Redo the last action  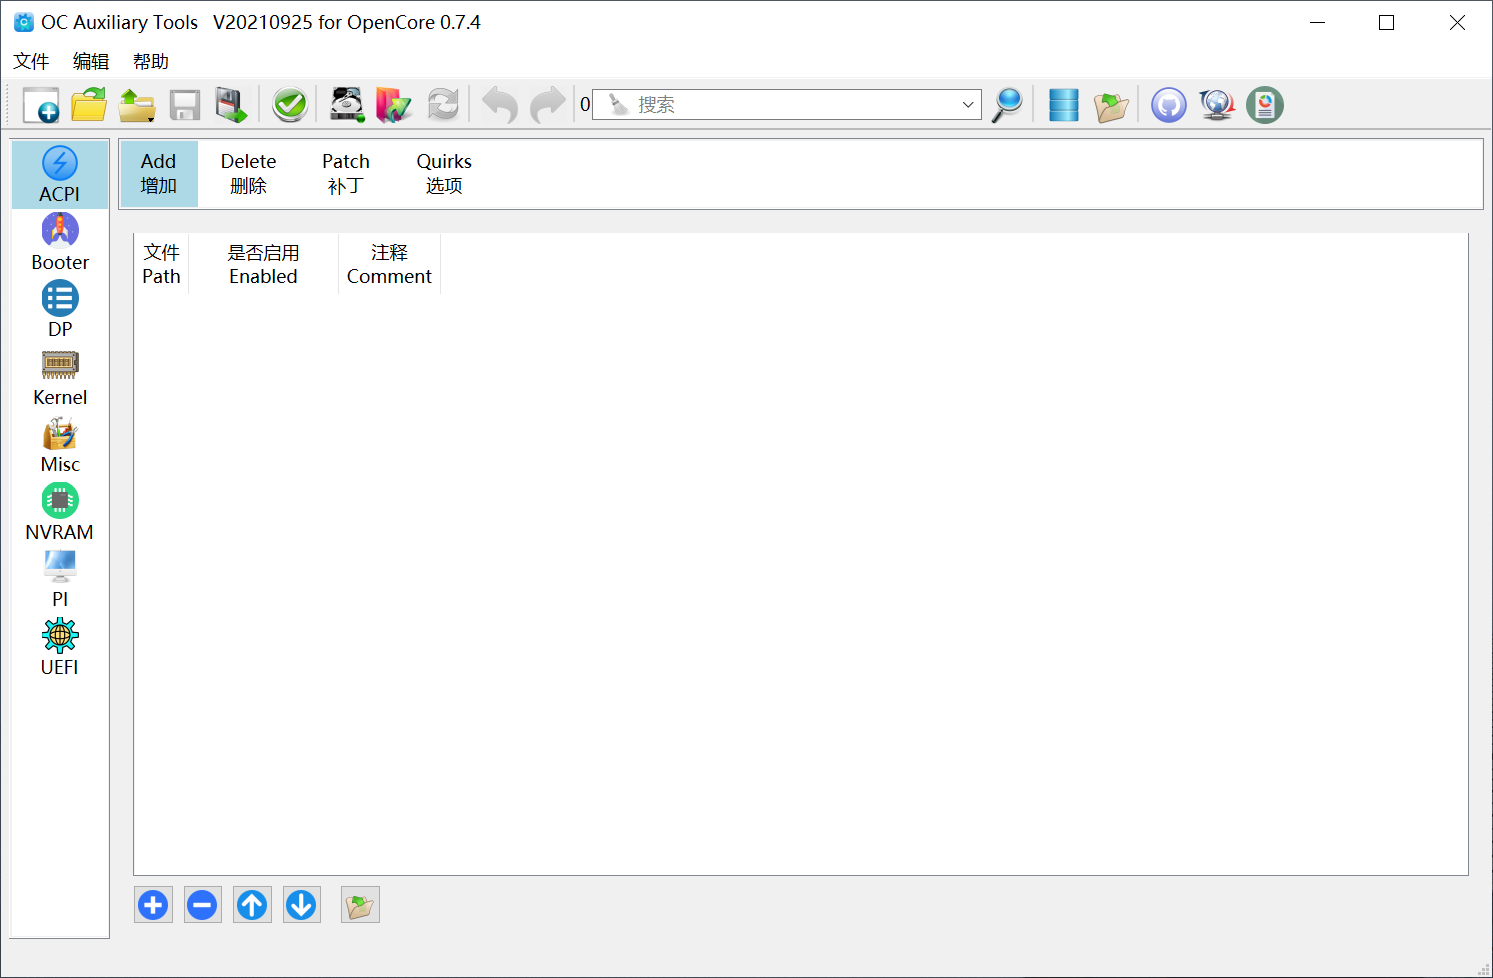(547, 105)
